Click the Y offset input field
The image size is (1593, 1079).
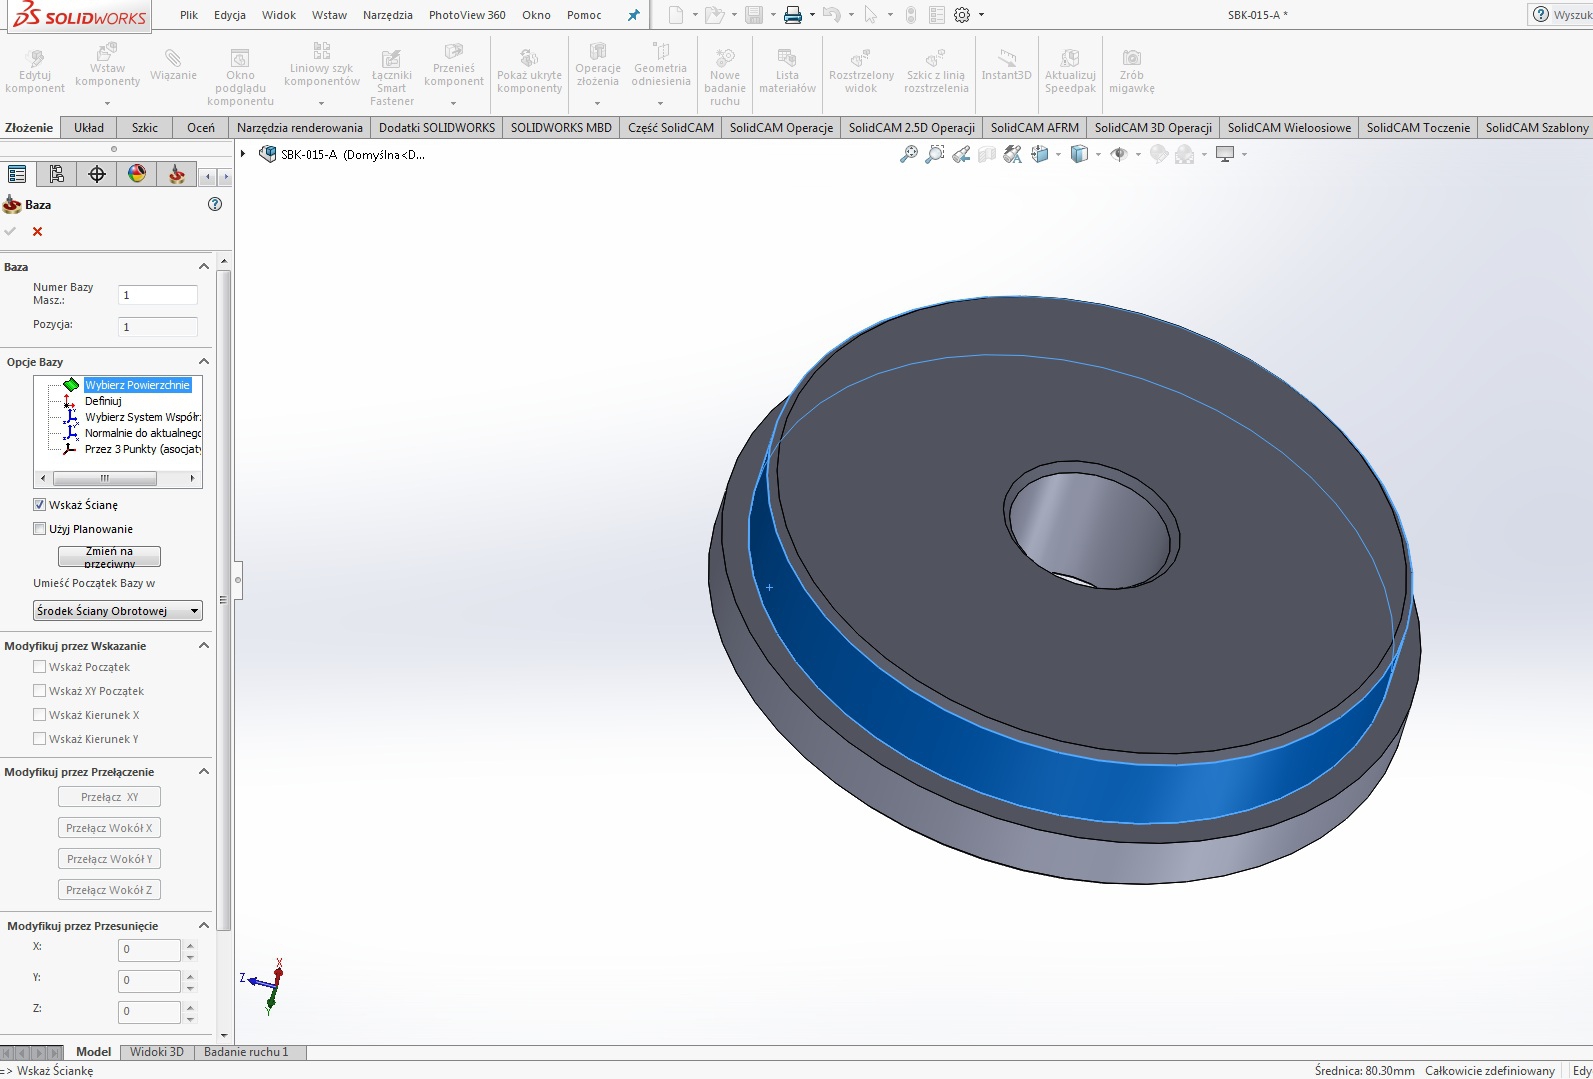149,981
